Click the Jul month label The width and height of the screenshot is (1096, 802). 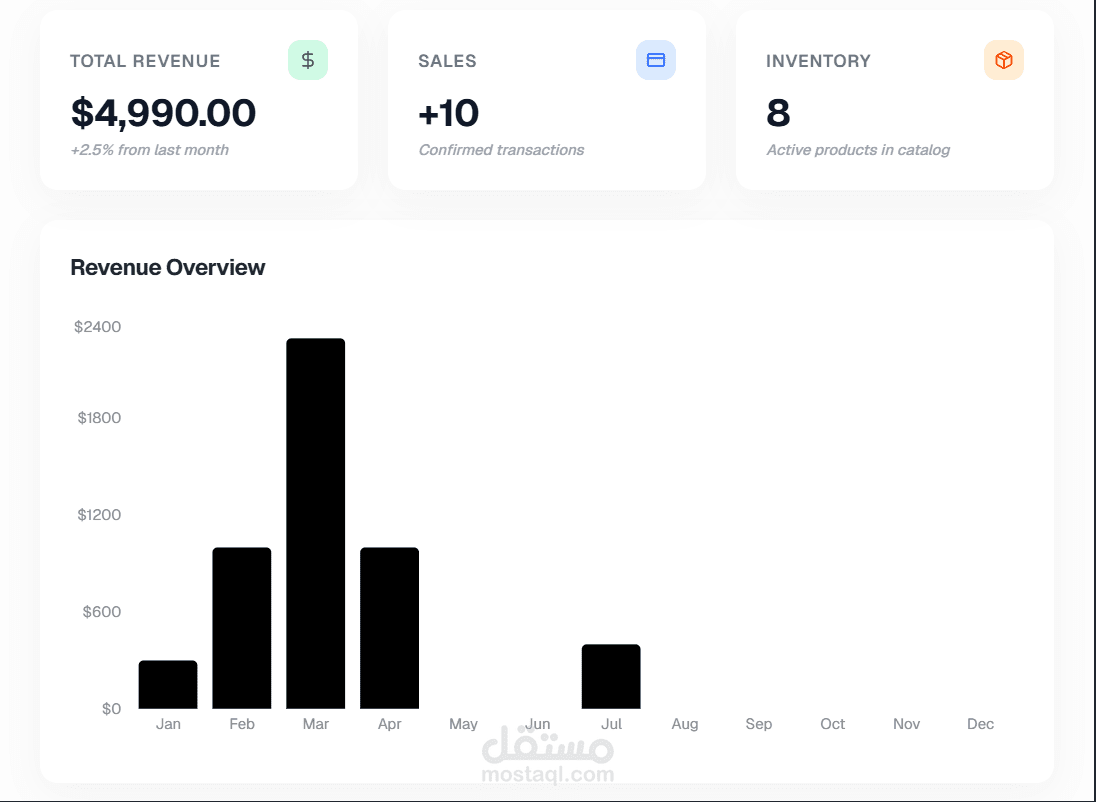click(x=611, y=724)
